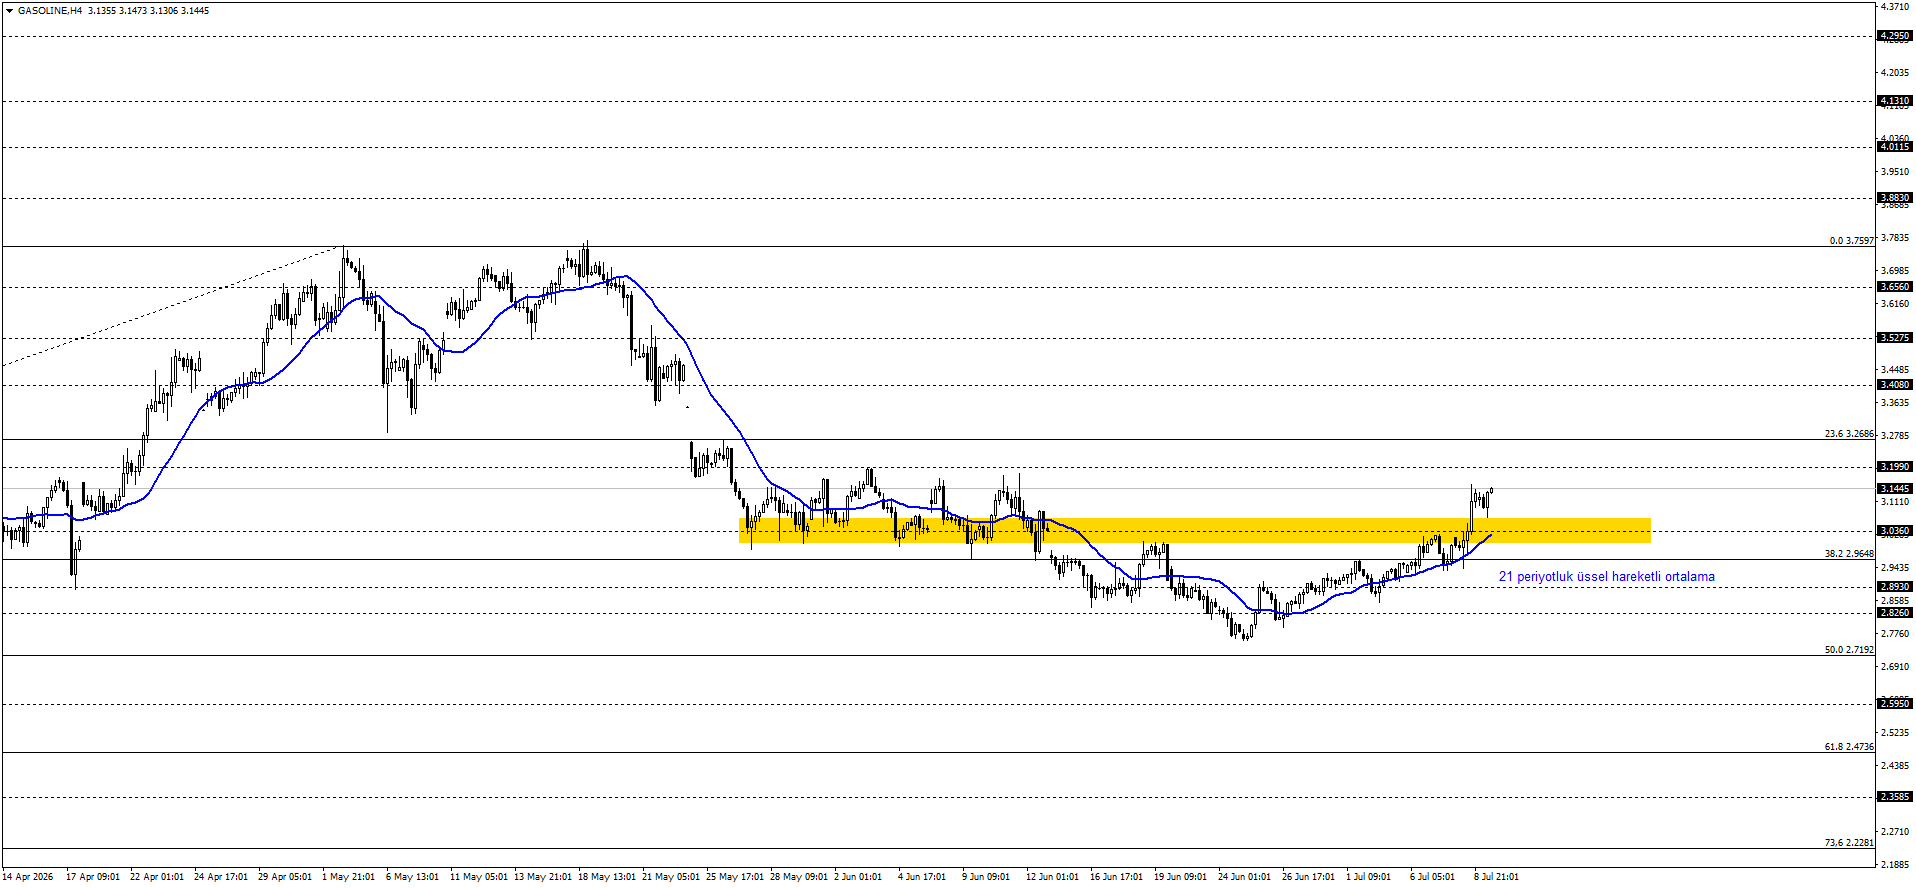Viewport: 1916px width, 888px height.
Task: Click the 2.3585 price level label
Action: pos(1895,797)
